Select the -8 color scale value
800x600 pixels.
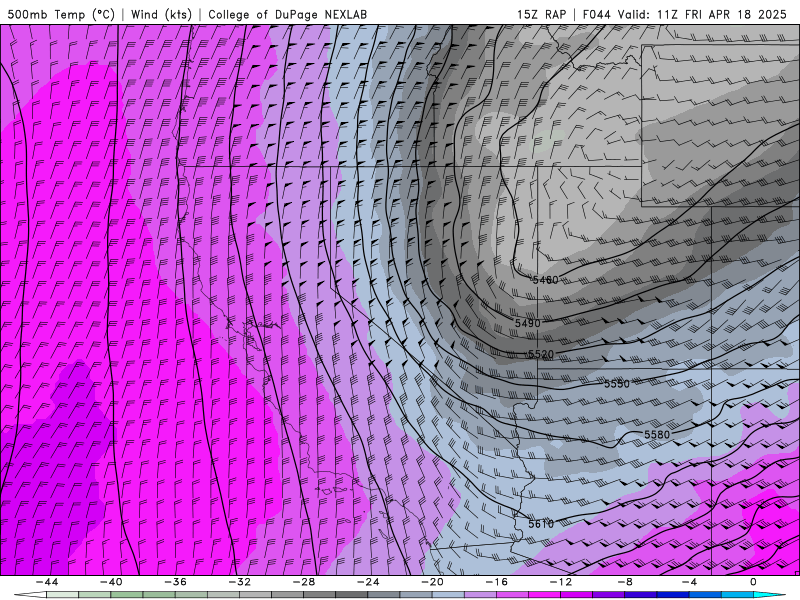click(624, 582)
